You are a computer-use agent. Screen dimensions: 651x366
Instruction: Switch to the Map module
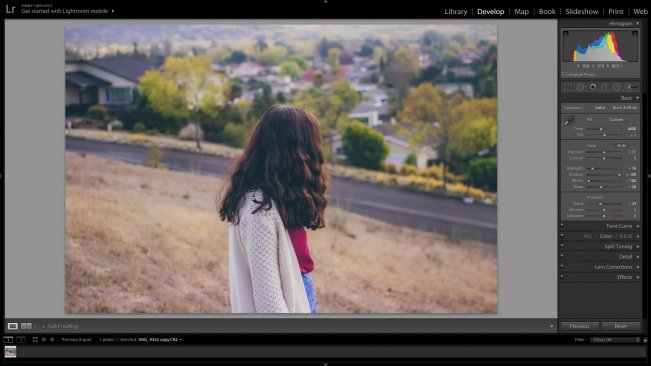(x=521, y=12)
